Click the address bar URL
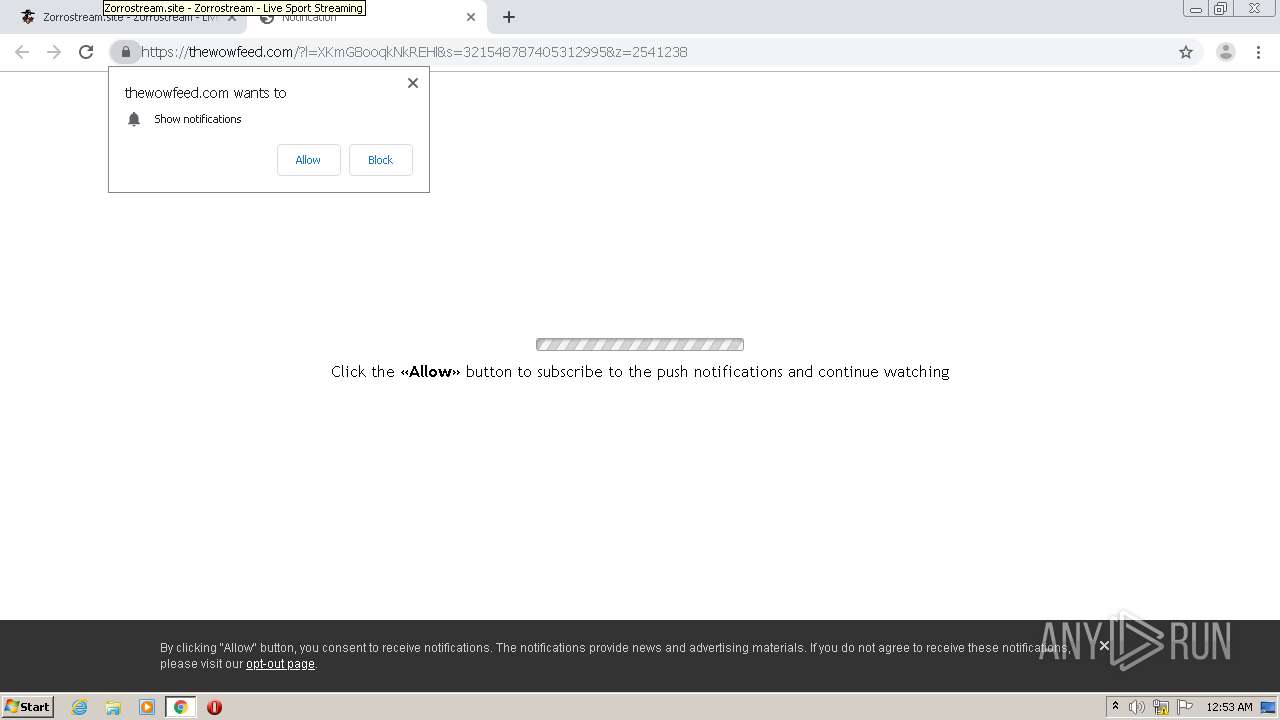The image size is (1280, 720). 414,52
